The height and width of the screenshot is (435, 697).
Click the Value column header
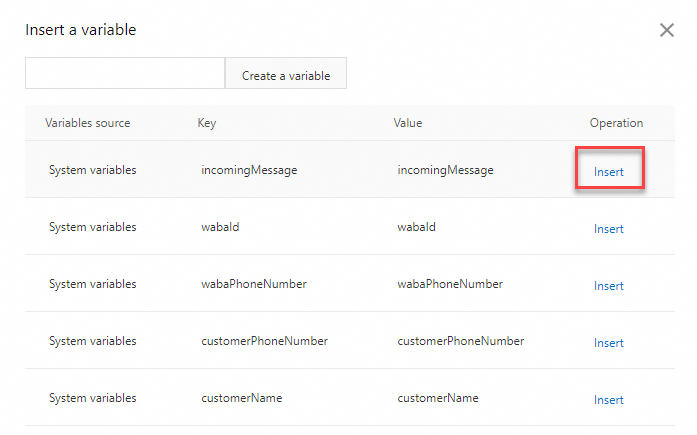click(408, 123)
